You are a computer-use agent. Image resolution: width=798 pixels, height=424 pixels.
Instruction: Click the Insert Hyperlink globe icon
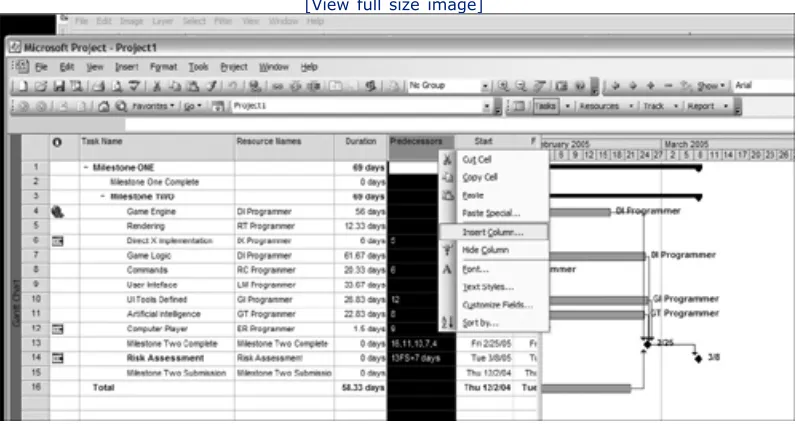tap(254, 87)
